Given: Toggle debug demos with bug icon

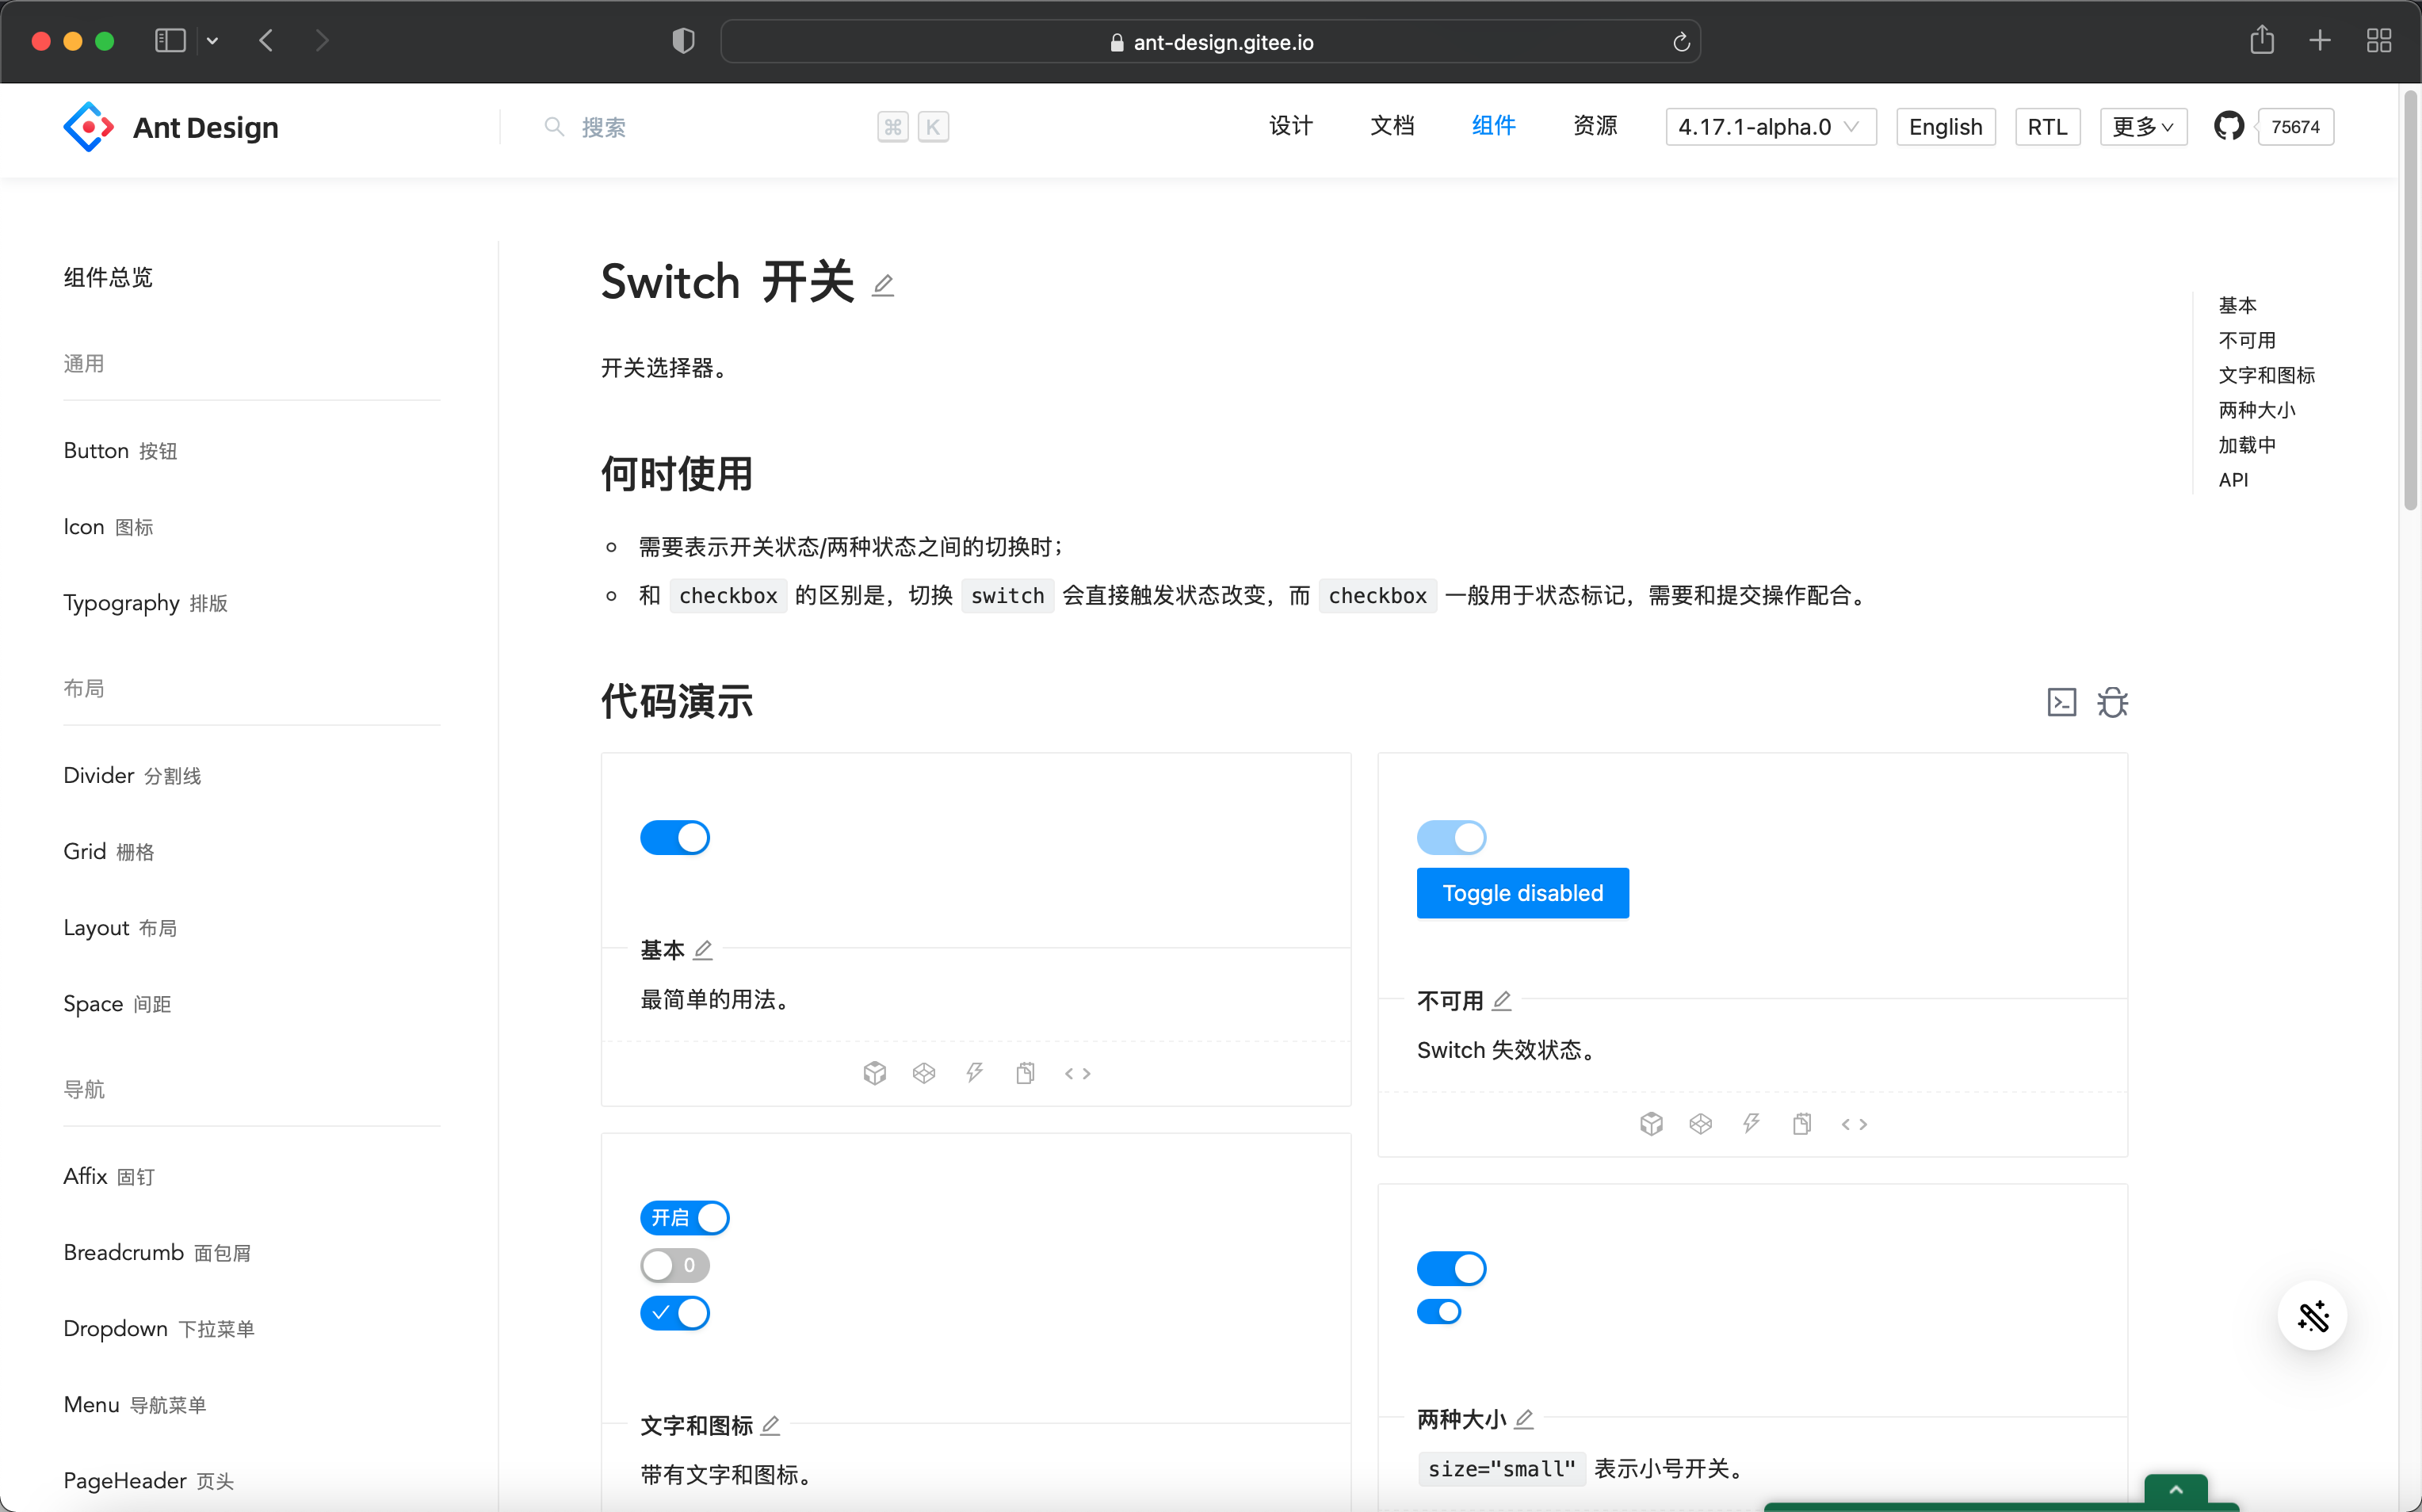Looking at the screenshot, I should 2112,702.
